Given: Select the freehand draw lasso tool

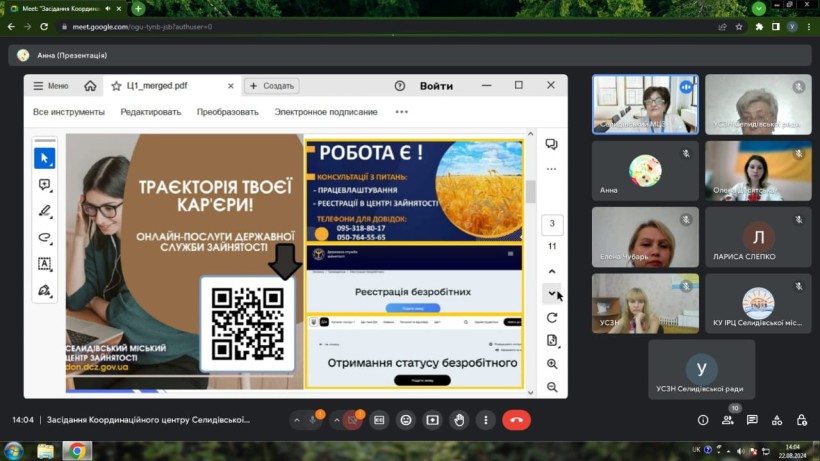Looking at the screenshot, I should (45, 238).
